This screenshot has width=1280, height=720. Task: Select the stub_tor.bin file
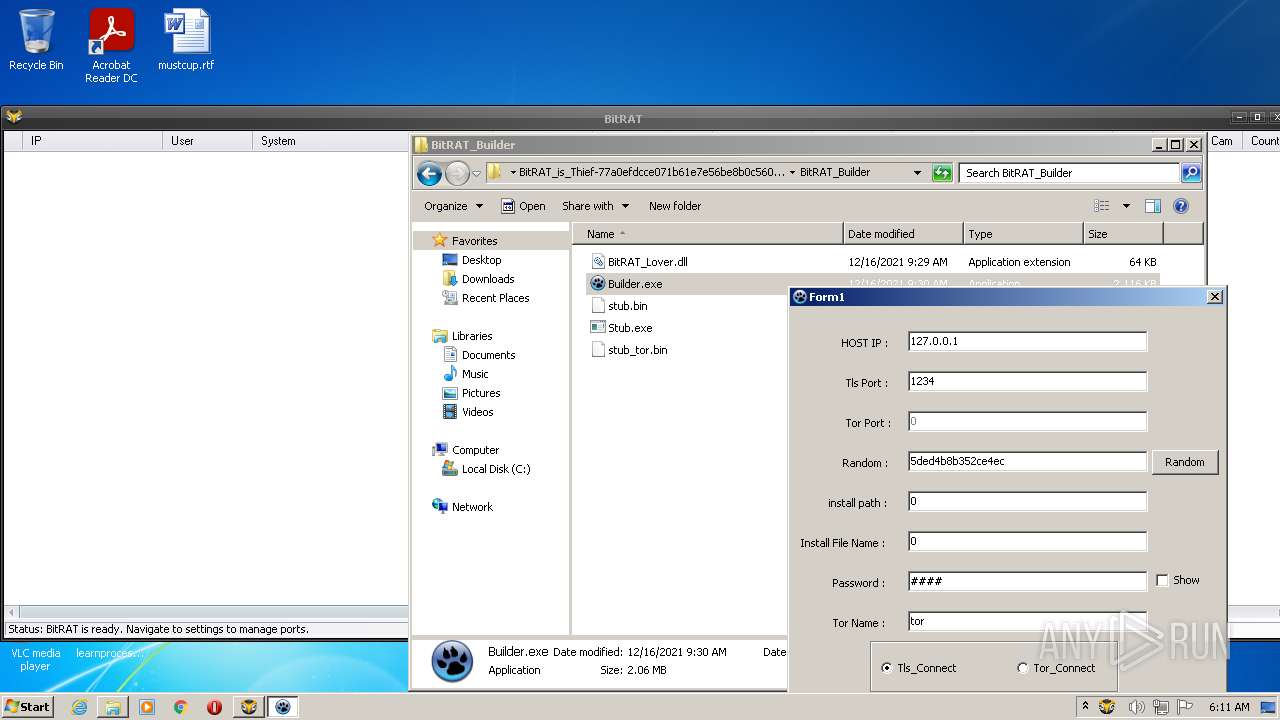(637, 350)
